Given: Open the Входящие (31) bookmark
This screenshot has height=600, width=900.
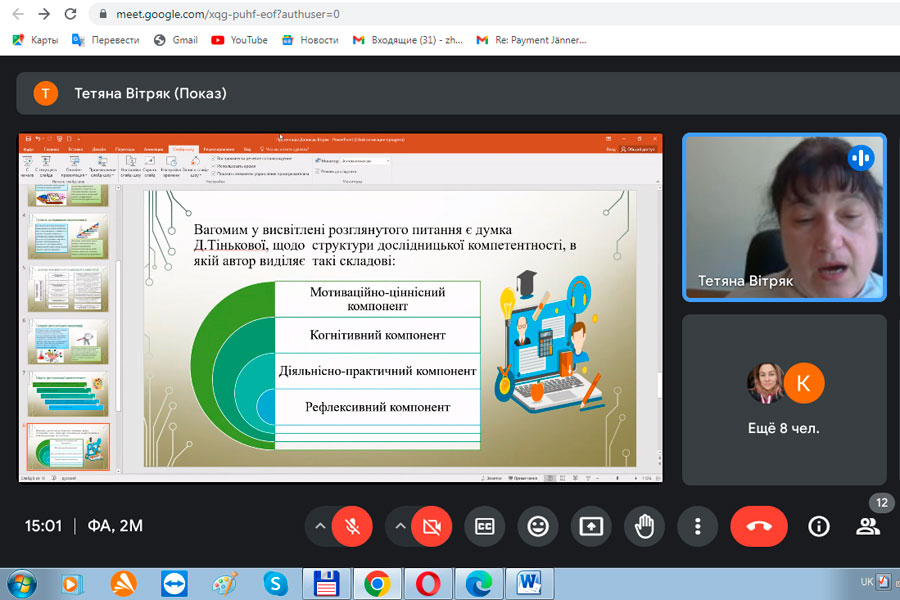Looking at the screenshot, I should pos(408,40).
